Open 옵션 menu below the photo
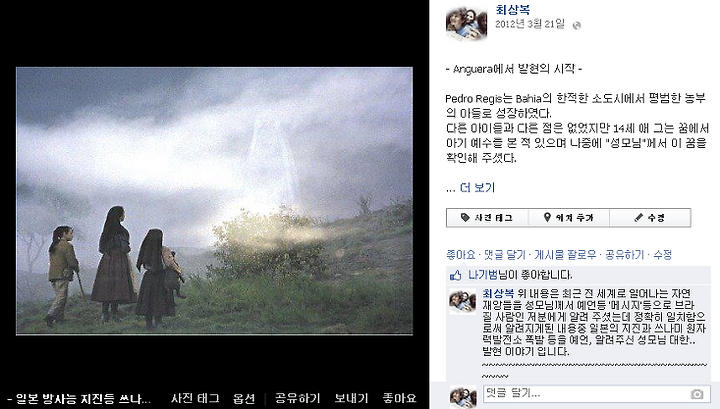 [244, 398]
